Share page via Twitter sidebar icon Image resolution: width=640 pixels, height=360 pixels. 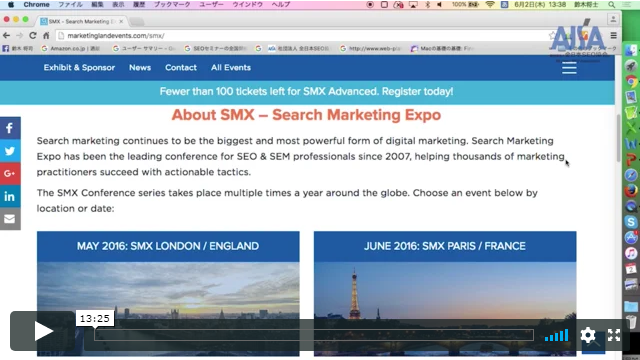tap(10, 151)
